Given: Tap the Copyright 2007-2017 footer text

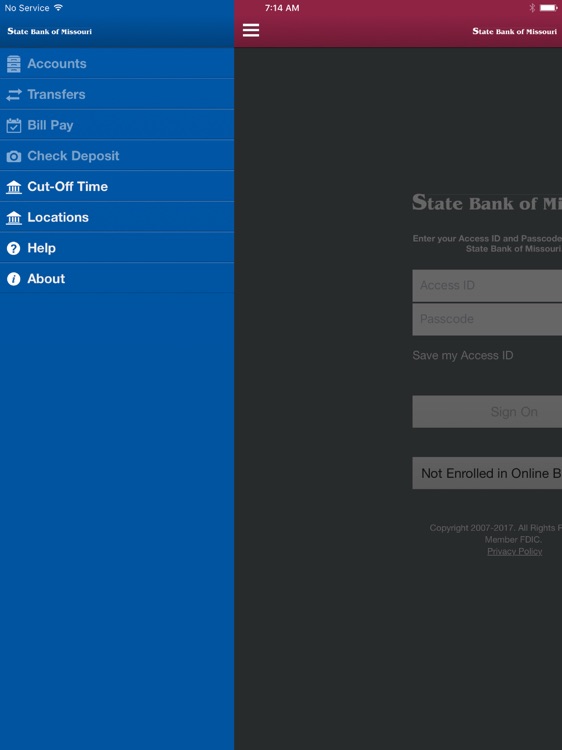Looking at the screenshot, I should tap(496, 528).
